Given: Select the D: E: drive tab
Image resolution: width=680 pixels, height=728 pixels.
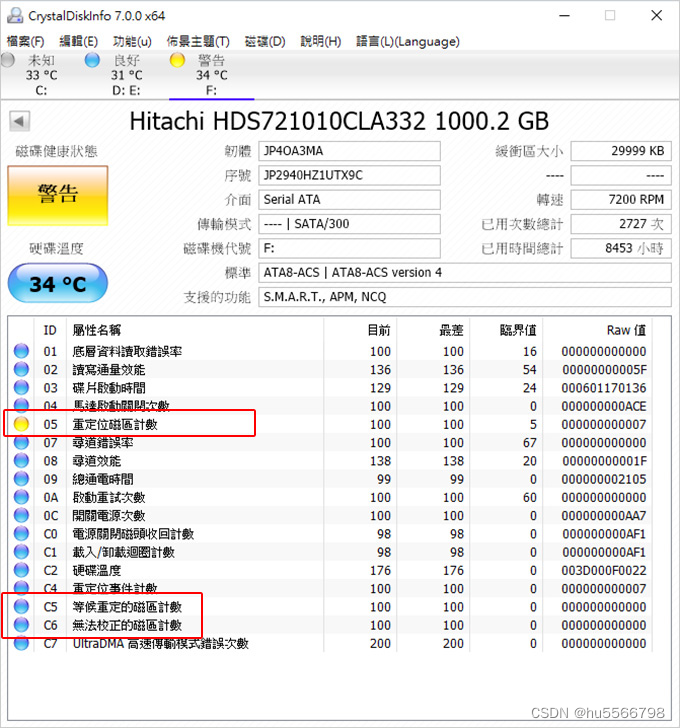Looking at the screenshot, I should pos(126,75).
